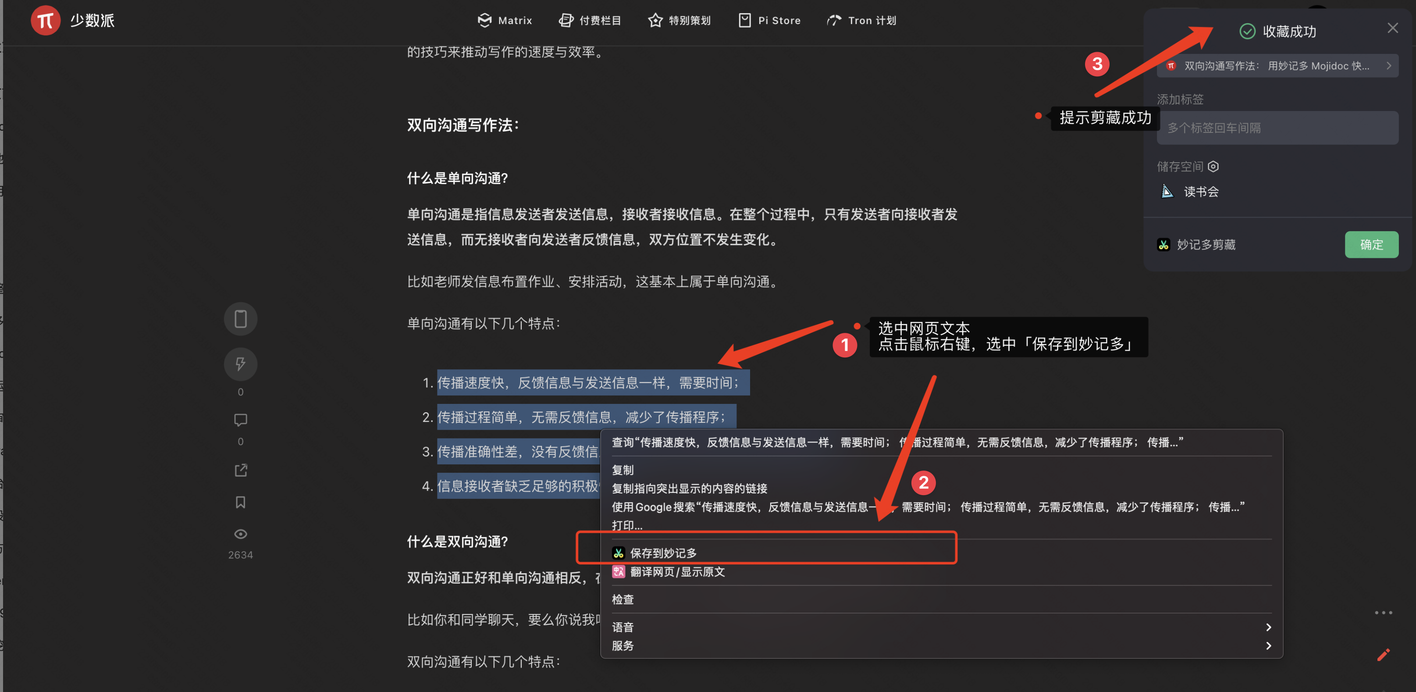
Task: Click the 什么是单向沟通？ subheading
Action: pos(458,178)
